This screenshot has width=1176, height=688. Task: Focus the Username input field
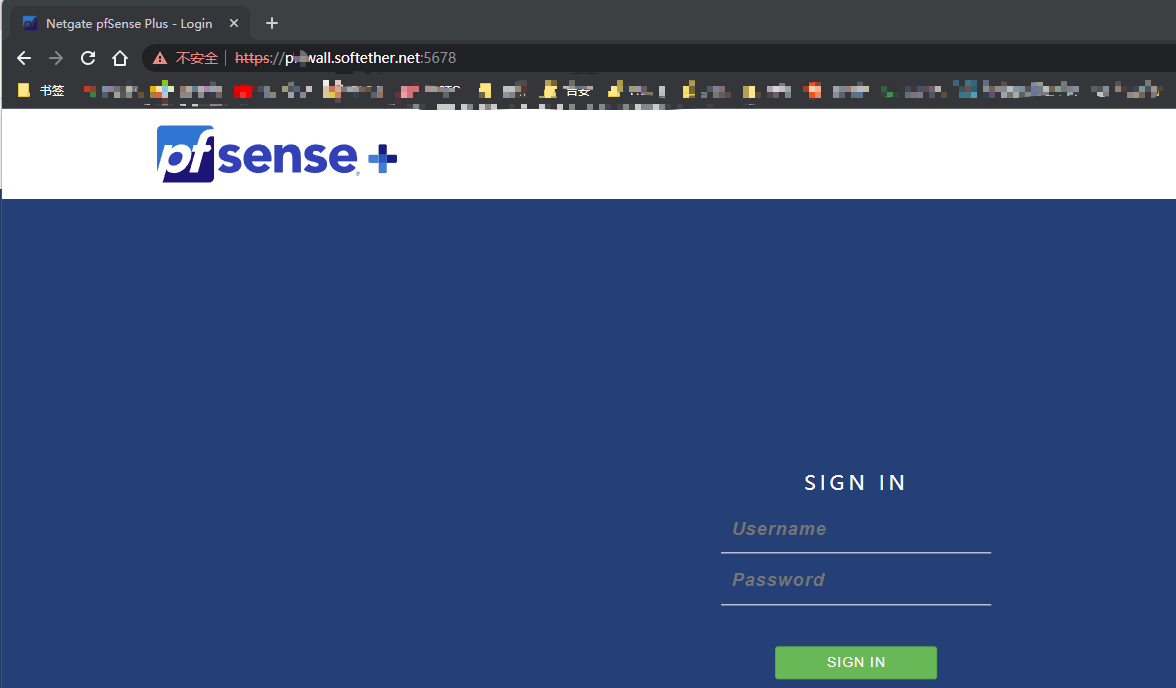(855, 530)
